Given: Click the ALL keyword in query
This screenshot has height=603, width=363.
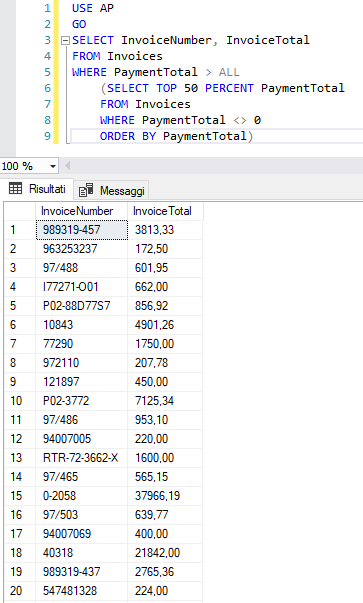Looking at the screenshot, I should (x=229, y=72).
